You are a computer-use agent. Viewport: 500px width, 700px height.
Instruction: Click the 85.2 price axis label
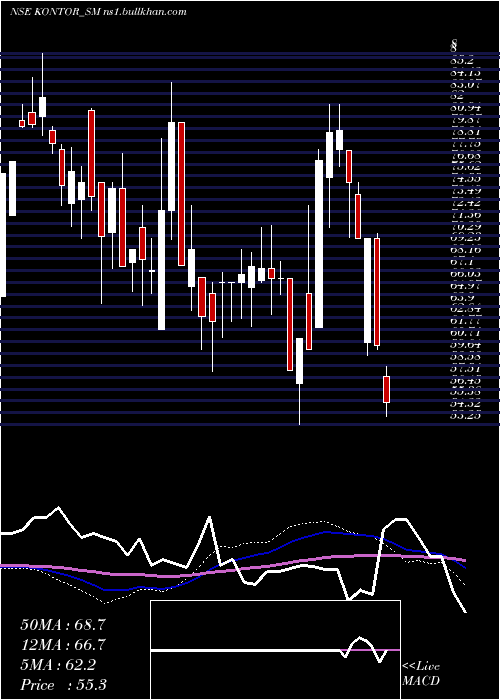coord(463,59)
